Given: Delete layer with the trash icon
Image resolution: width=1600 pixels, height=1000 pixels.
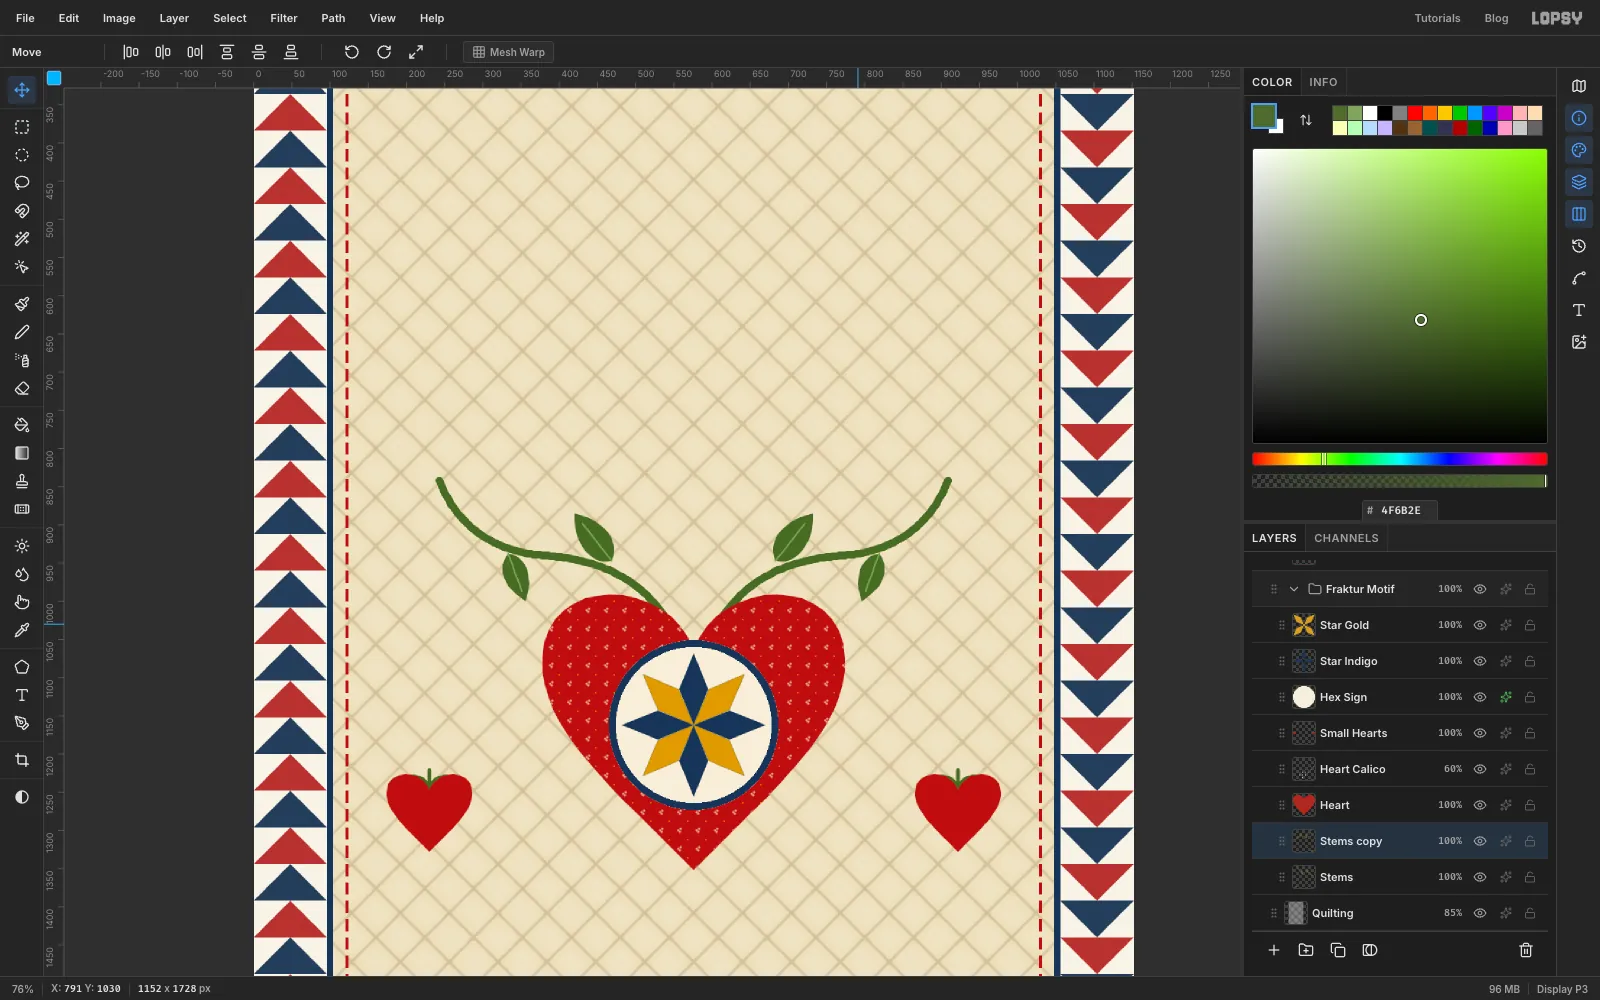Looking at the screenshot, I should 1526,950.
